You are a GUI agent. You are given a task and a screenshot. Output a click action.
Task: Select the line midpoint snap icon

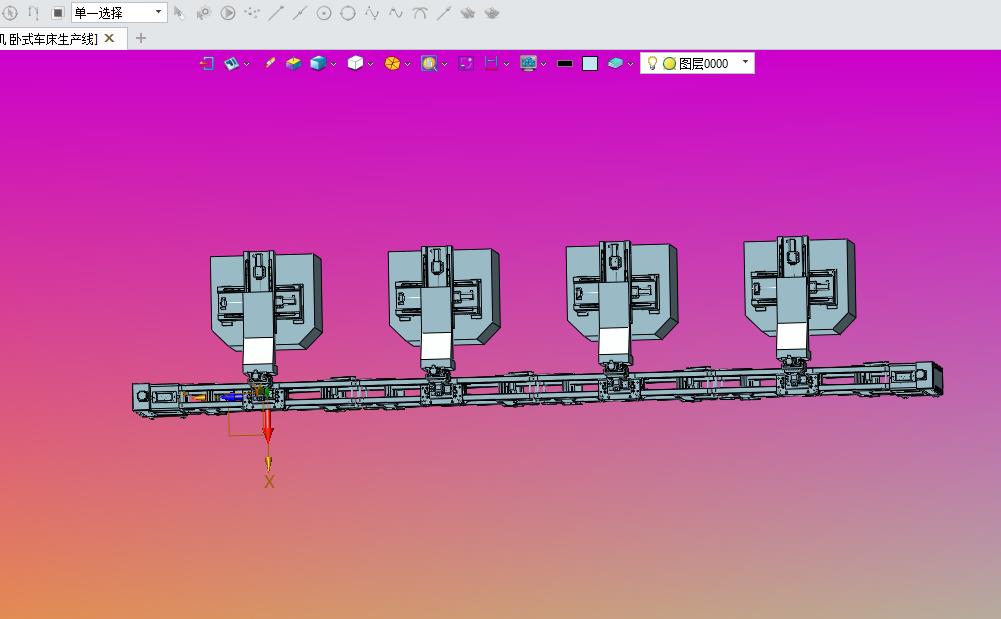point(300,13)
